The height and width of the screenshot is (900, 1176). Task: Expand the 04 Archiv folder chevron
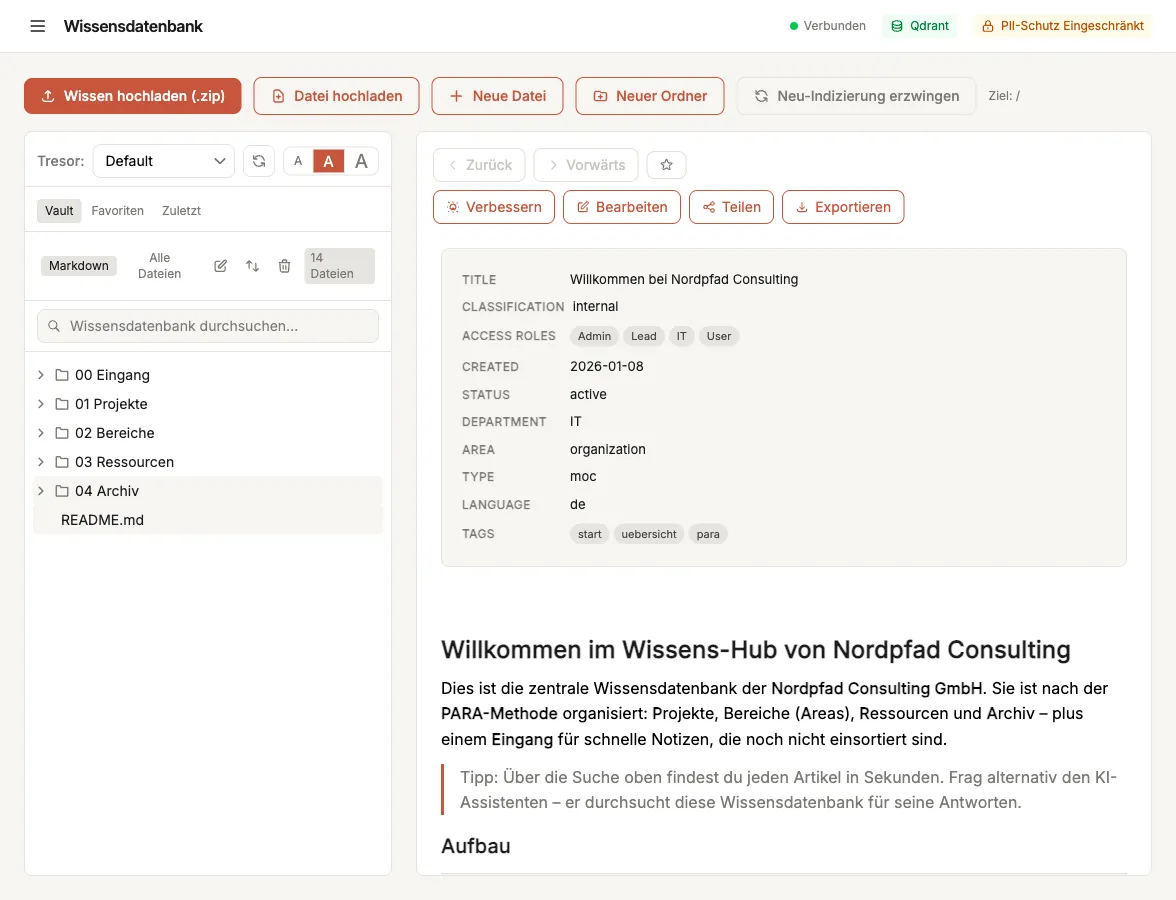pos(41,491)
